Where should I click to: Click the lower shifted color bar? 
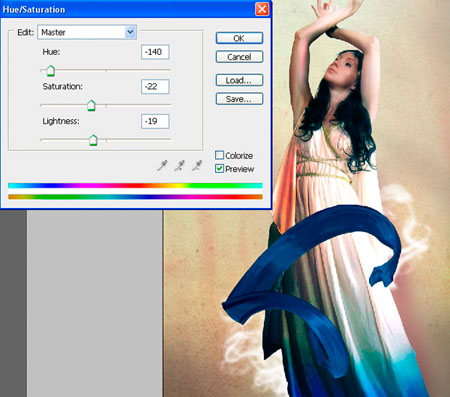(x=135, y=197)
